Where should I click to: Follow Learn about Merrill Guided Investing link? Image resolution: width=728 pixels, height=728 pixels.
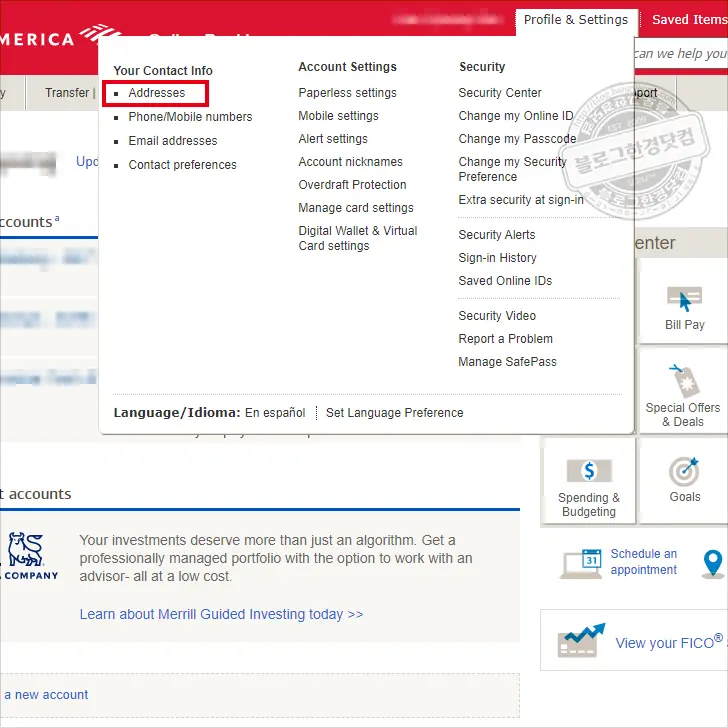[221, 614]
